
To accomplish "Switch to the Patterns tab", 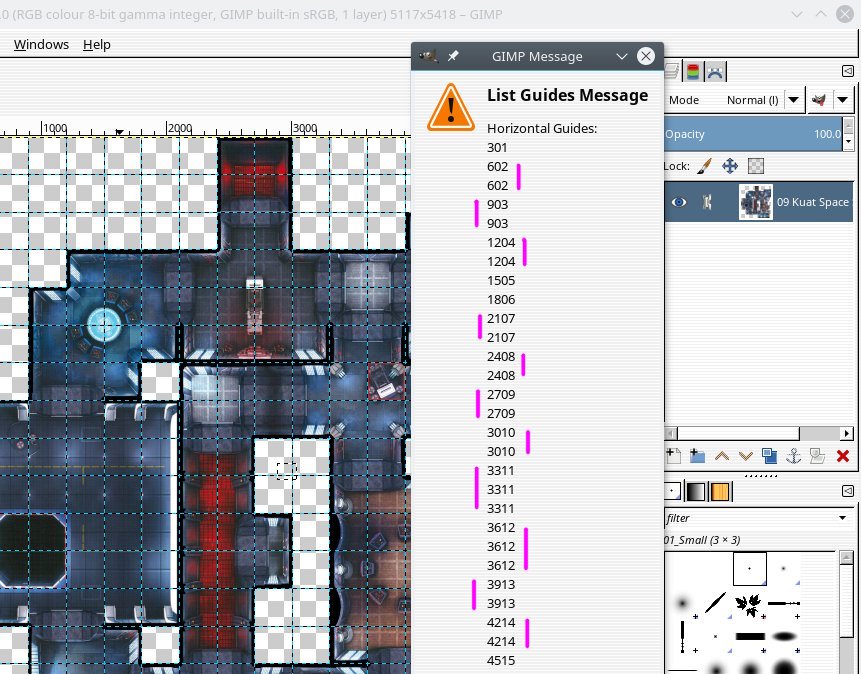I will (x=720, y=491).
